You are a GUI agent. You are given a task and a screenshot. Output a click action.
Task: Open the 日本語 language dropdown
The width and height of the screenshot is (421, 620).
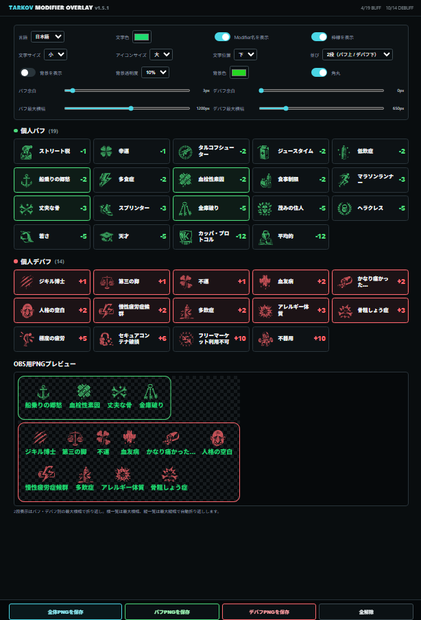tap(48, 37)
